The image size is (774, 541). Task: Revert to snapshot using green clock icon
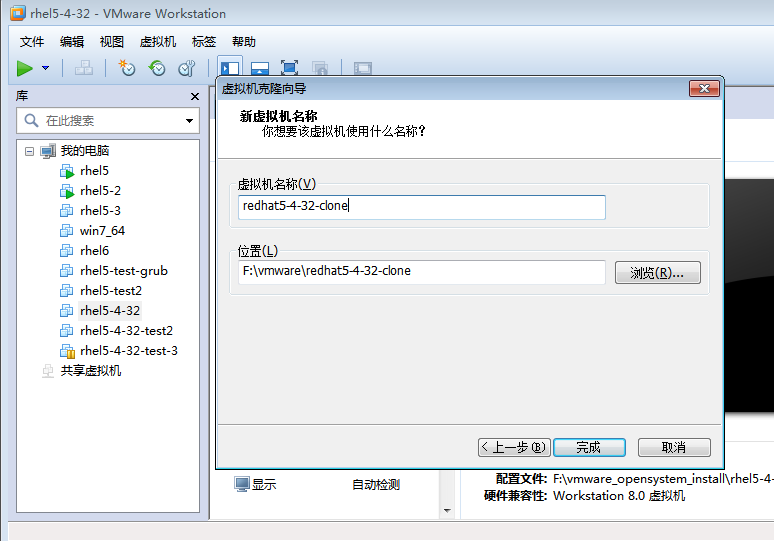[157, 68]
